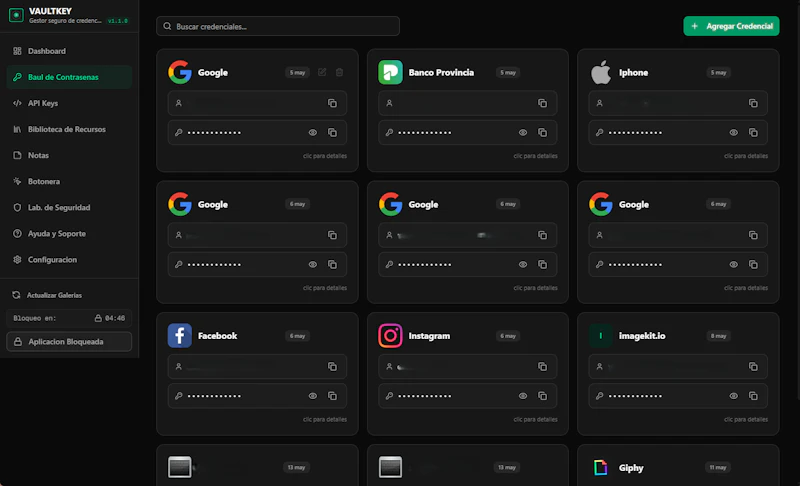Image resolution: width=800 pixels, height=486 pixels.
Task: Click 'clic para detalles' on the Iphone card
Action: coord(746,156)
